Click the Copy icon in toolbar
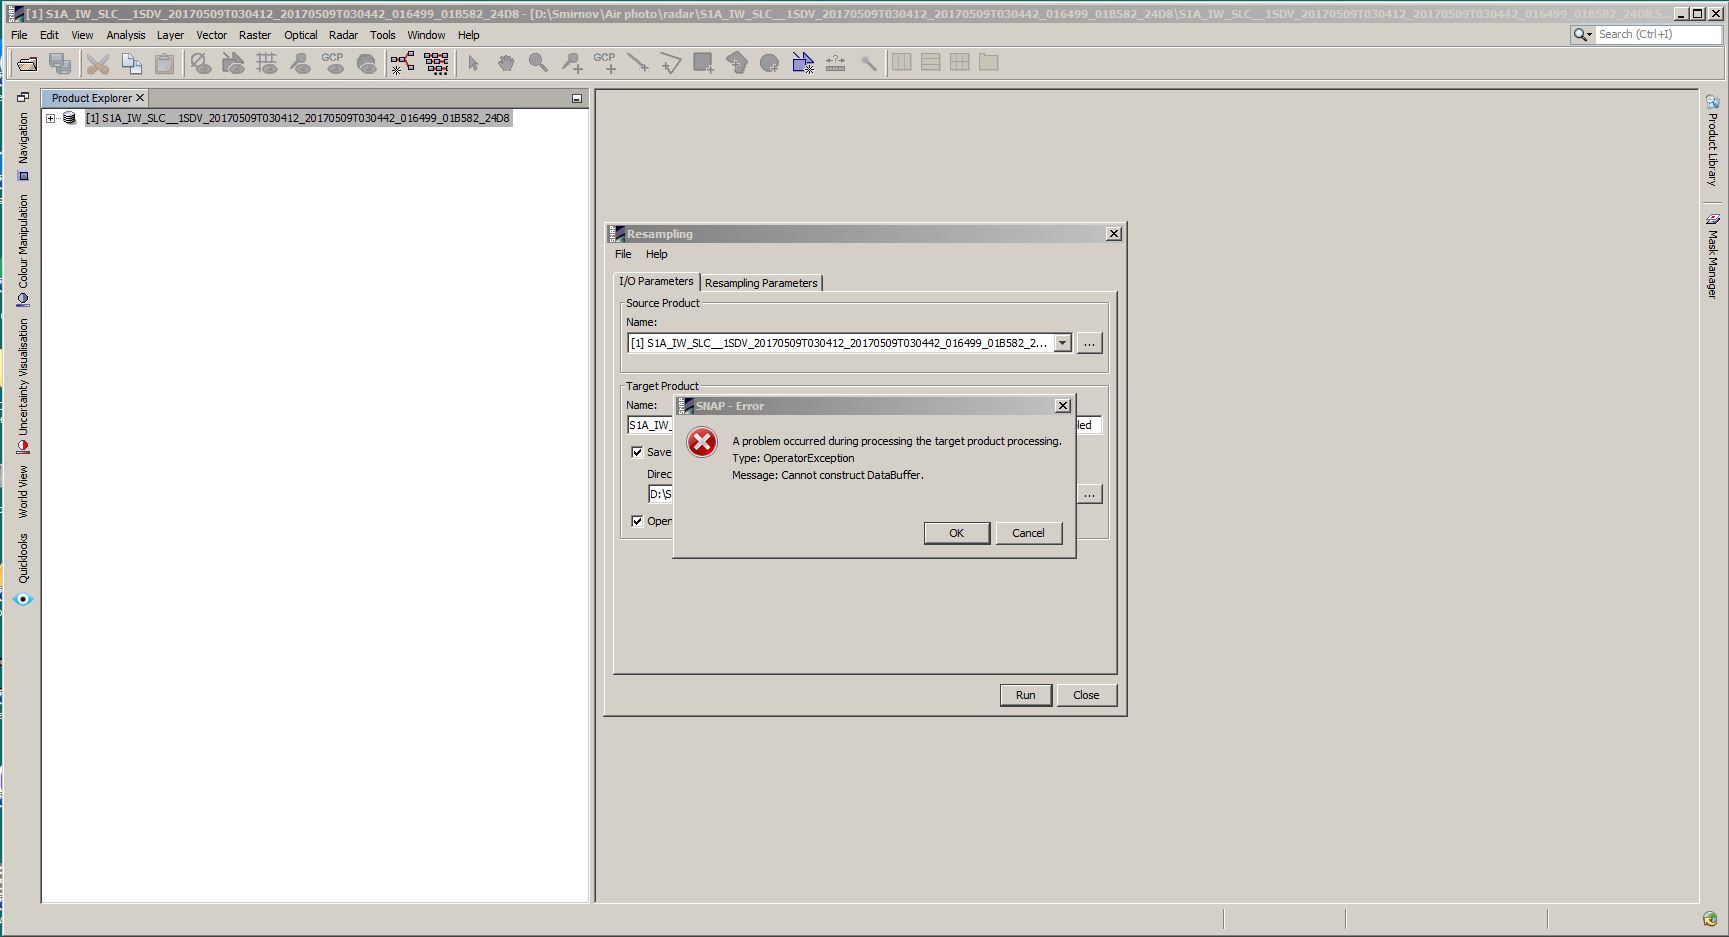The height and width of the screenshot is (937, 1729). [x=131, y=63]
